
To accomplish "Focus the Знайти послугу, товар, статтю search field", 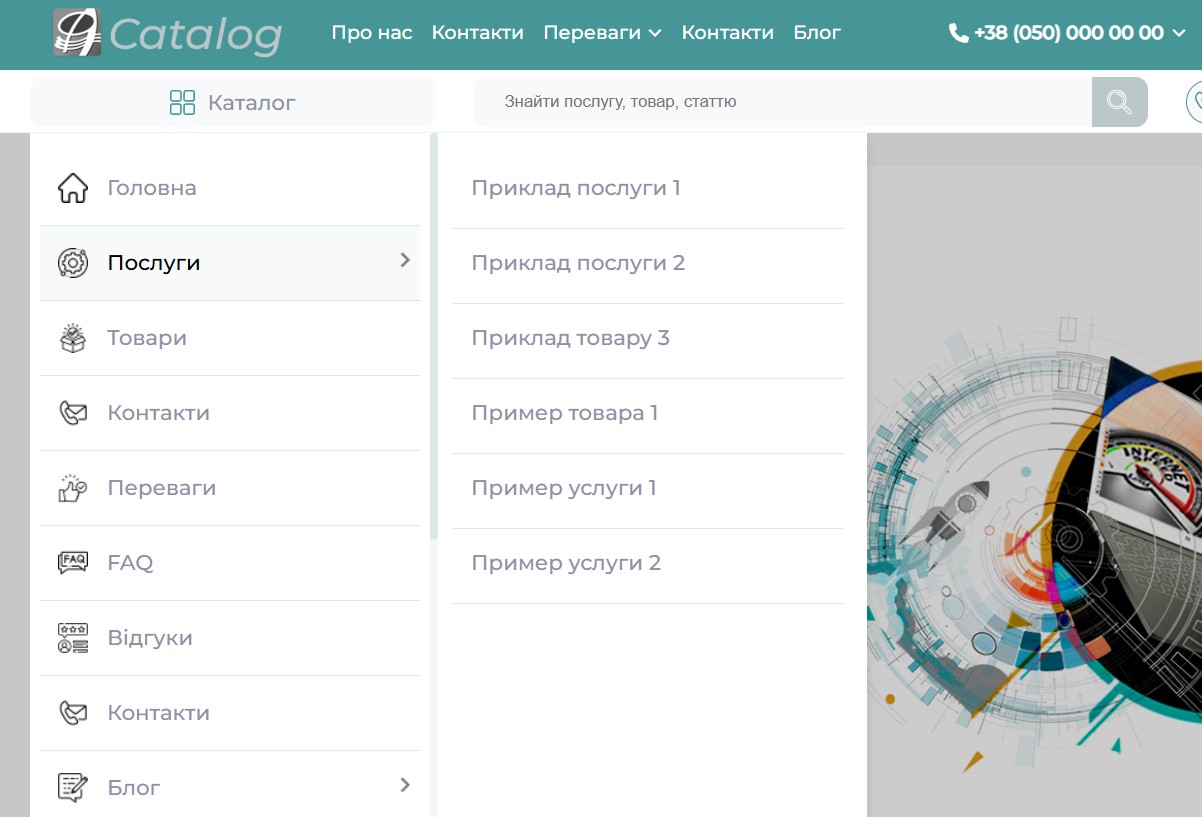I will 780,102.
